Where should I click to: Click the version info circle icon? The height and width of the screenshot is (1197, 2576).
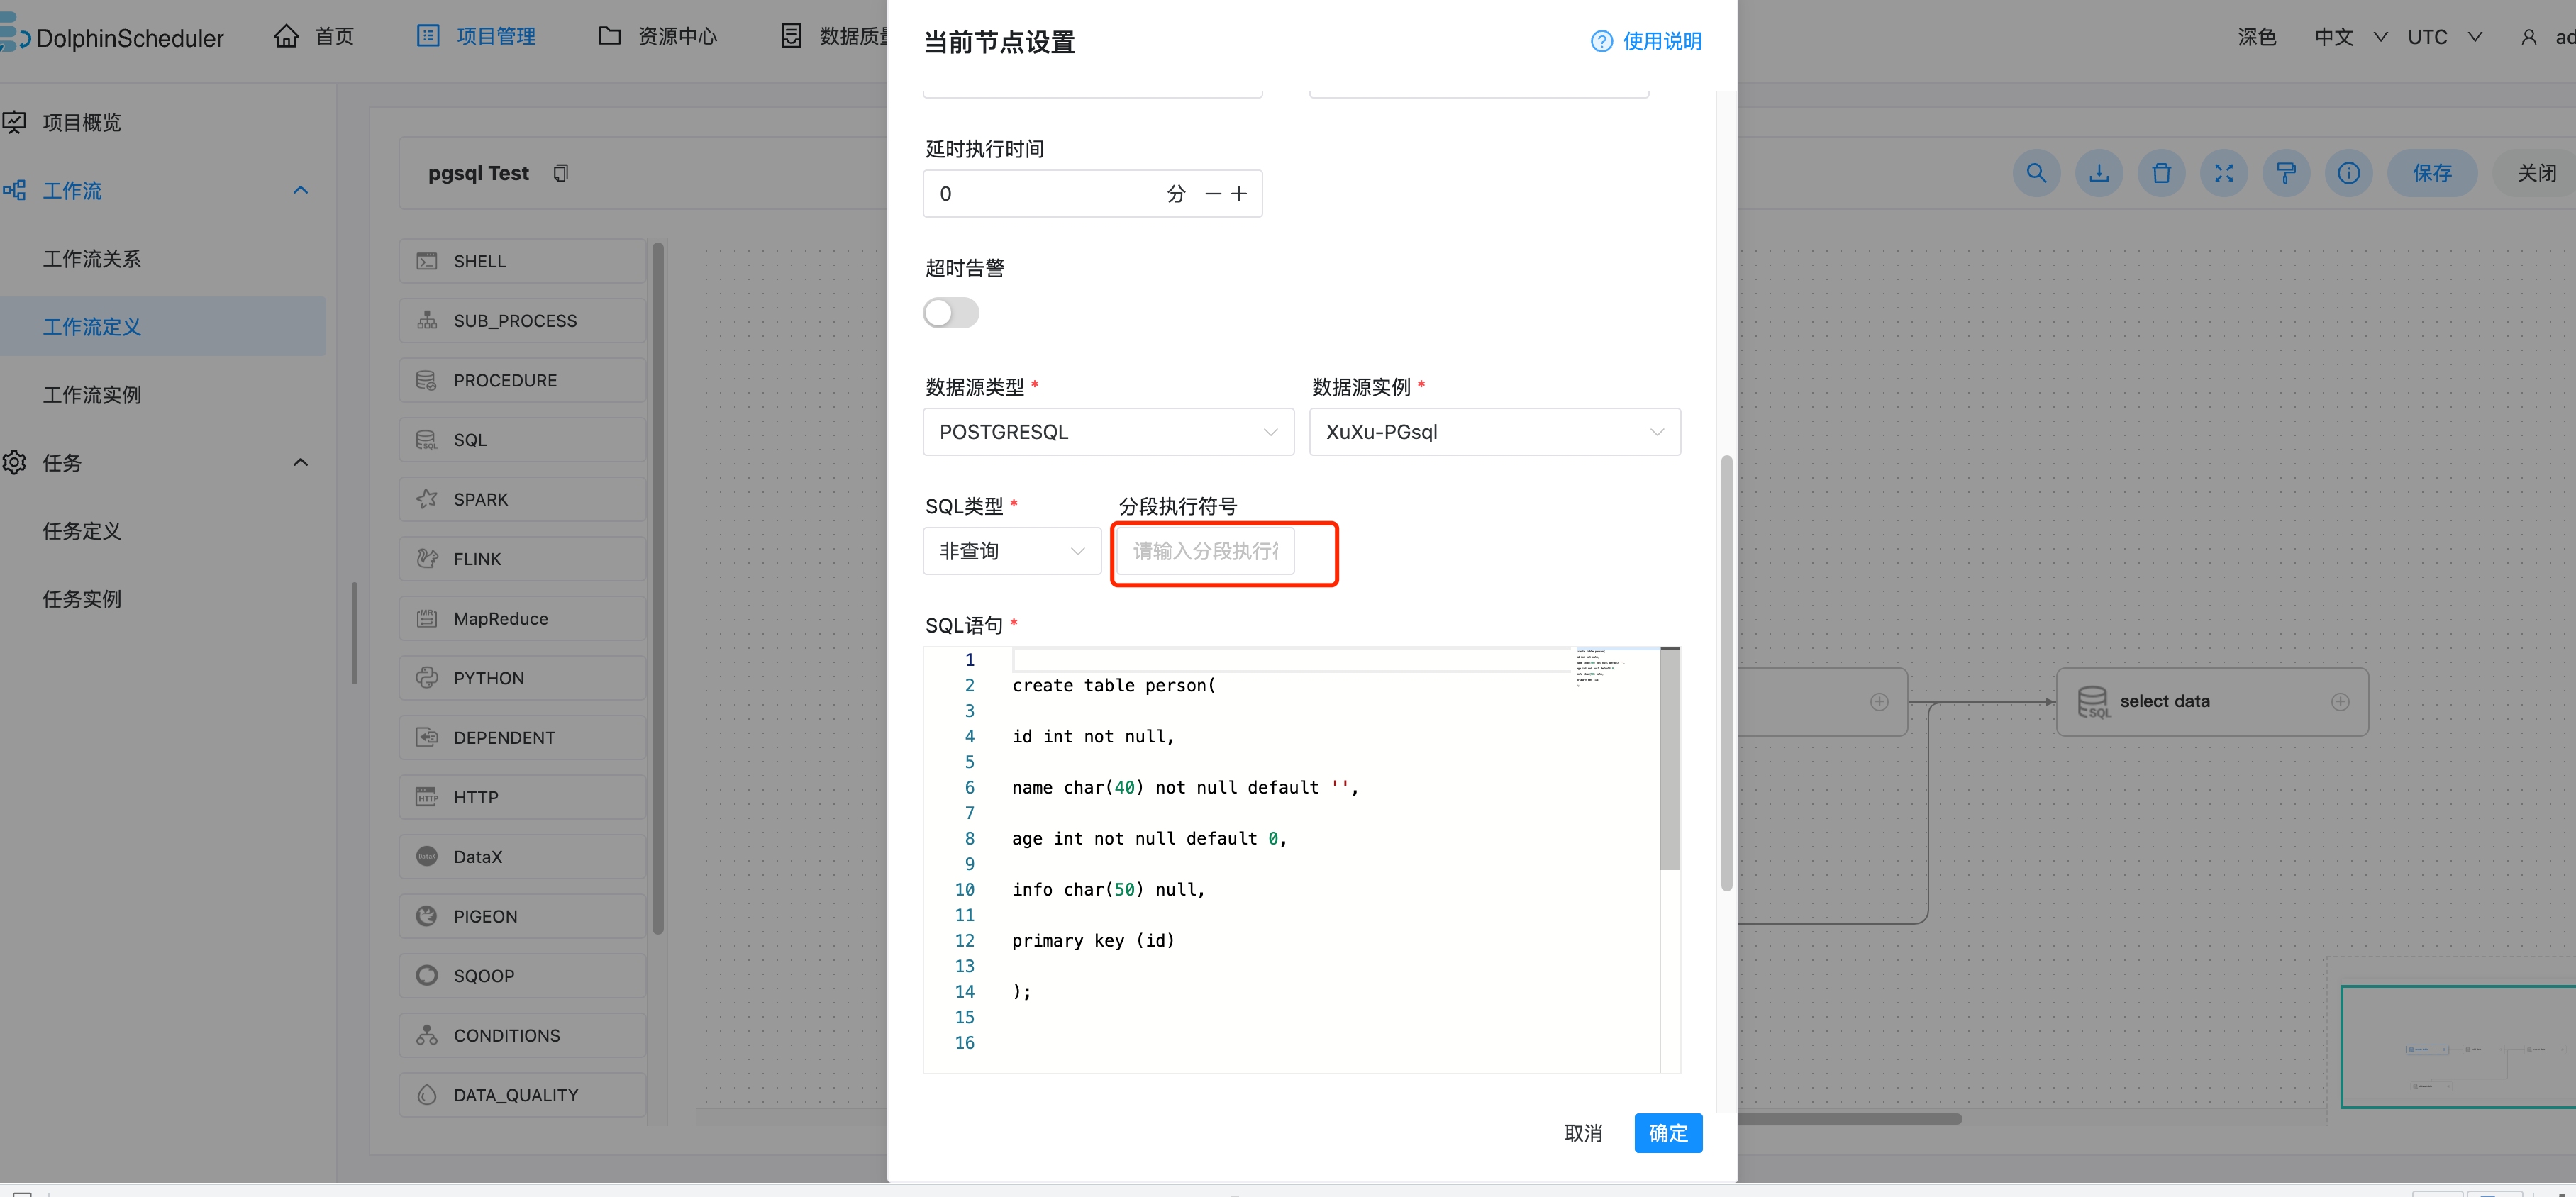click(x=2348, y=174)
